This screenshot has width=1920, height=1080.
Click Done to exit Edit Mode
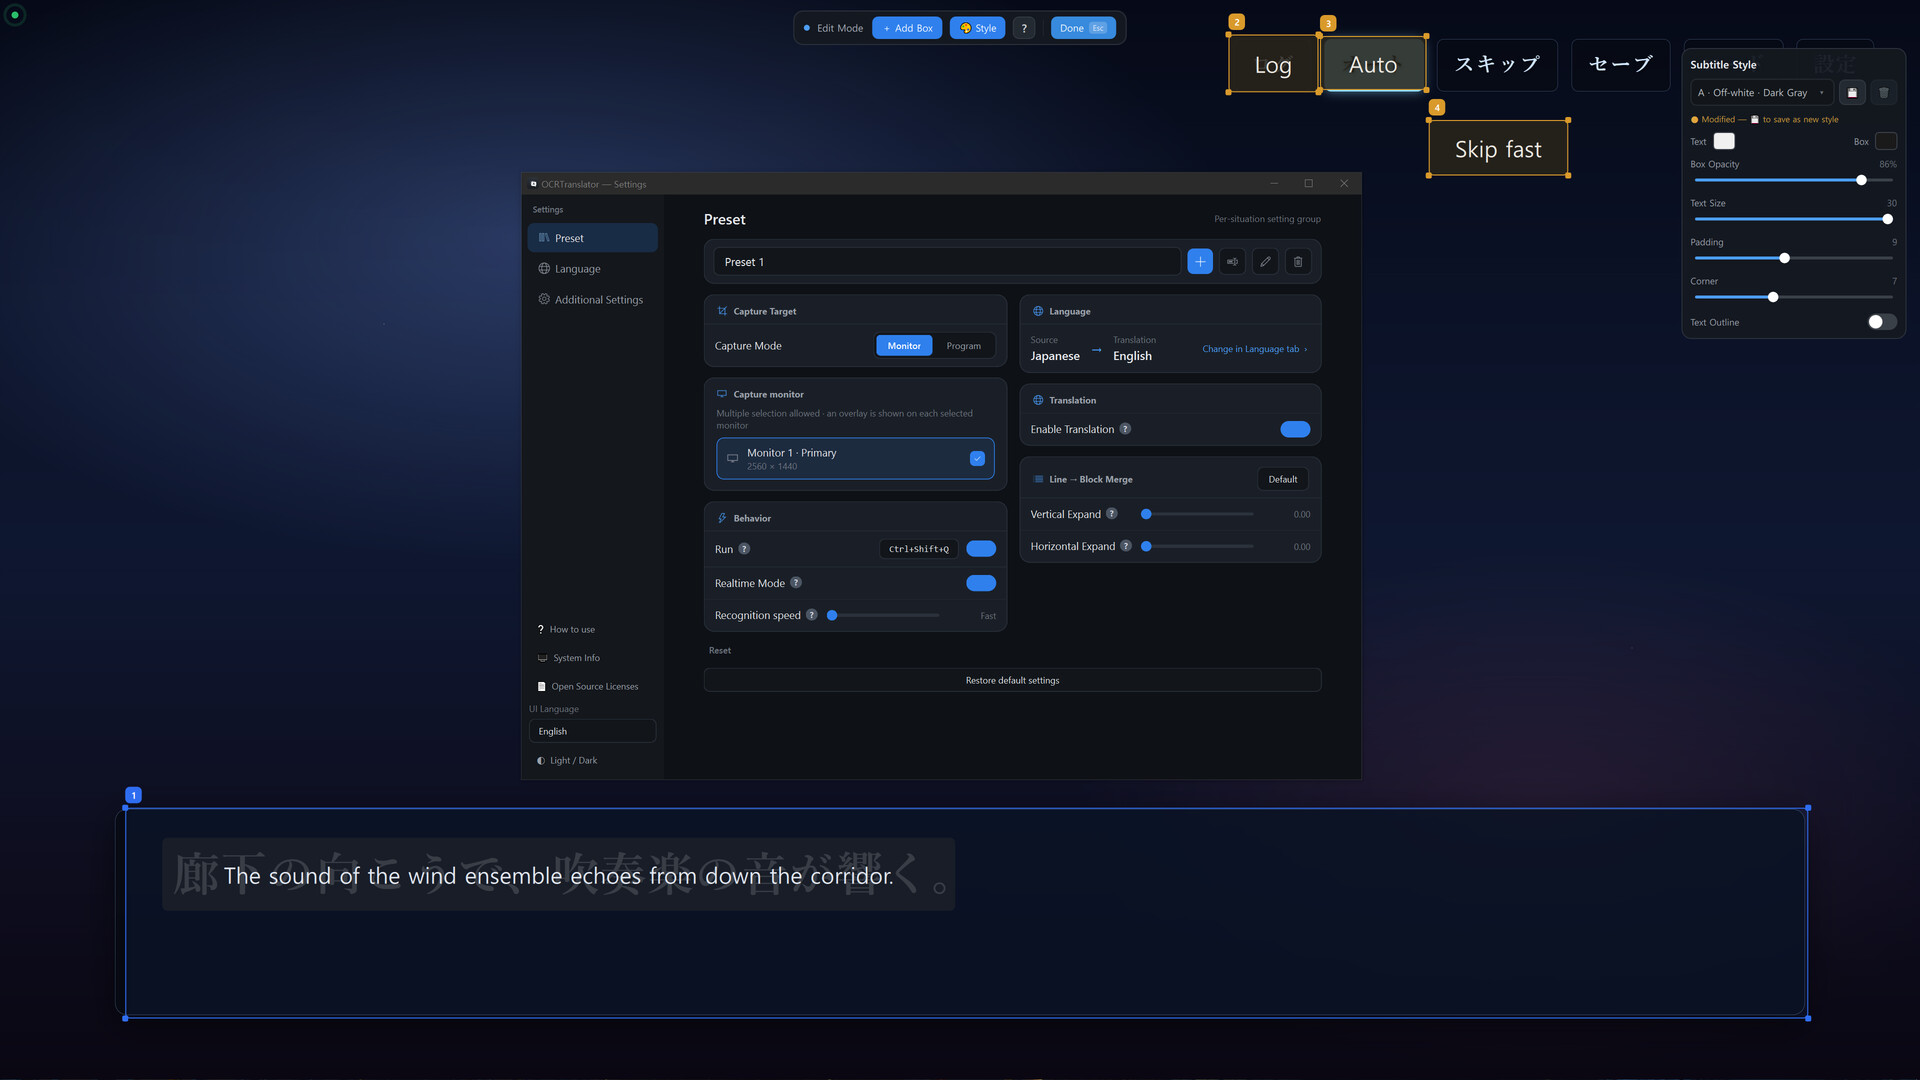pos(1083,28)
